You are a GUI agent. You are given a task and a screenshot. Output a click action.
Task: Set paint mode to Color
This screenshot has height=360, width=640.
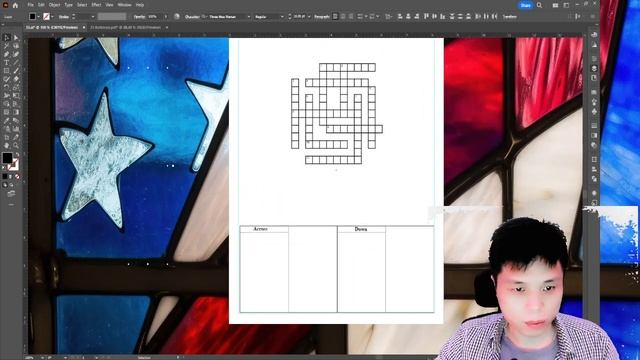tap(5, 177)
